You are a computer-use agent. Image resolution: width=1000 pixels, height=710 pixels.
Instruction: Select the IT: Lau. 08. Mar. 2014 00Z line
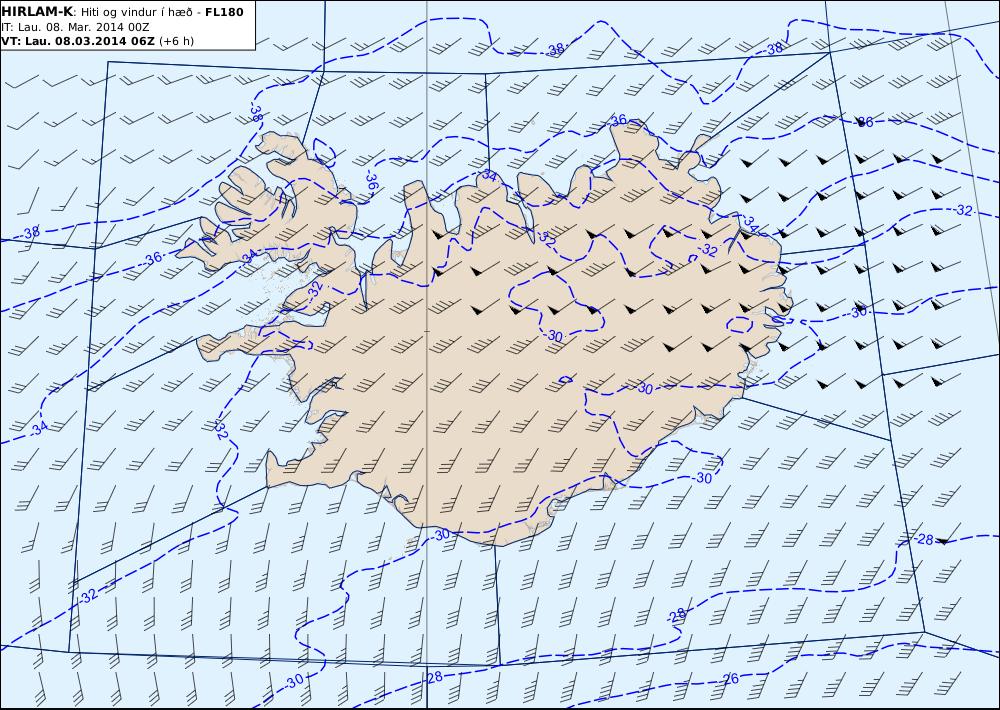[x=75, y=27]
